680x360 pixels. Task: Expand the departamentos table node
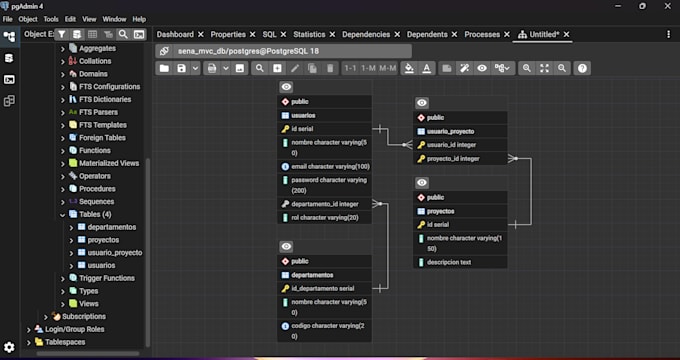[x=72, y=227]
